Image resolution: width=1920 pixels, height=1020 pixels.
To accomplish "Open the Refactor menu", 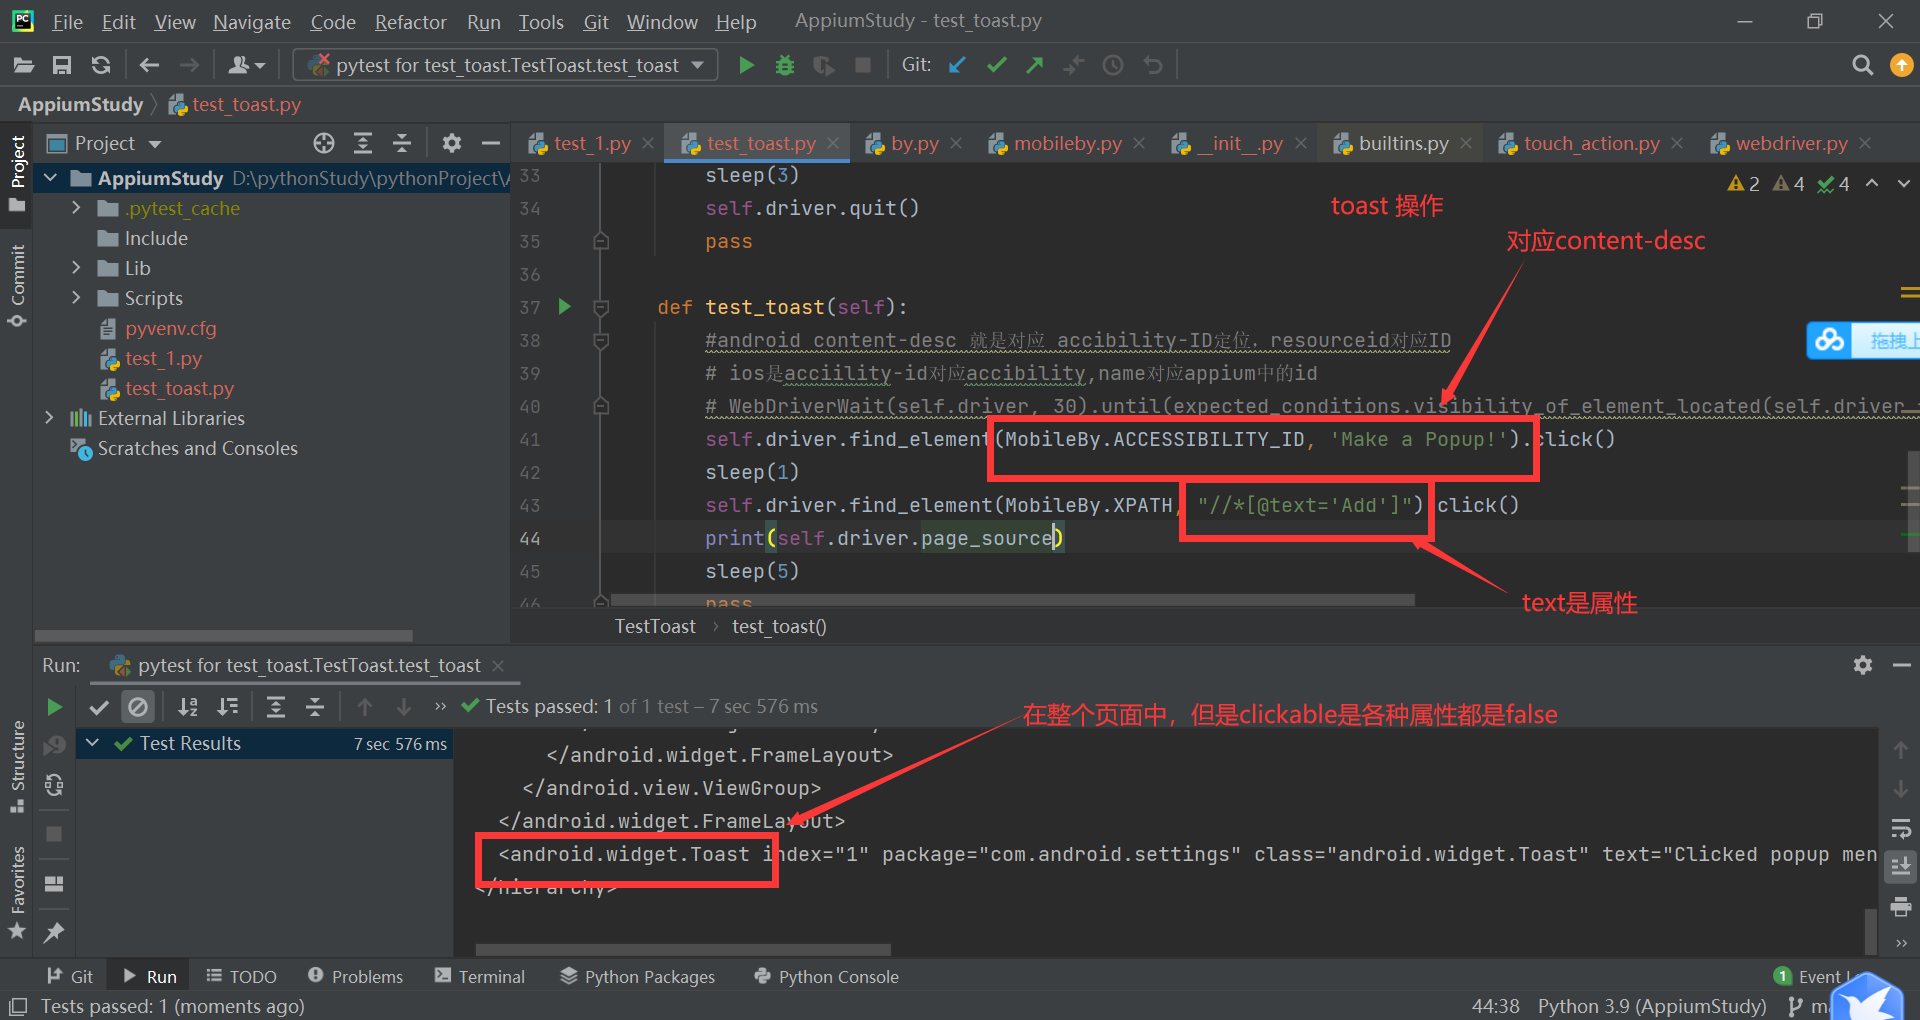I will click(x=410, y=22).
